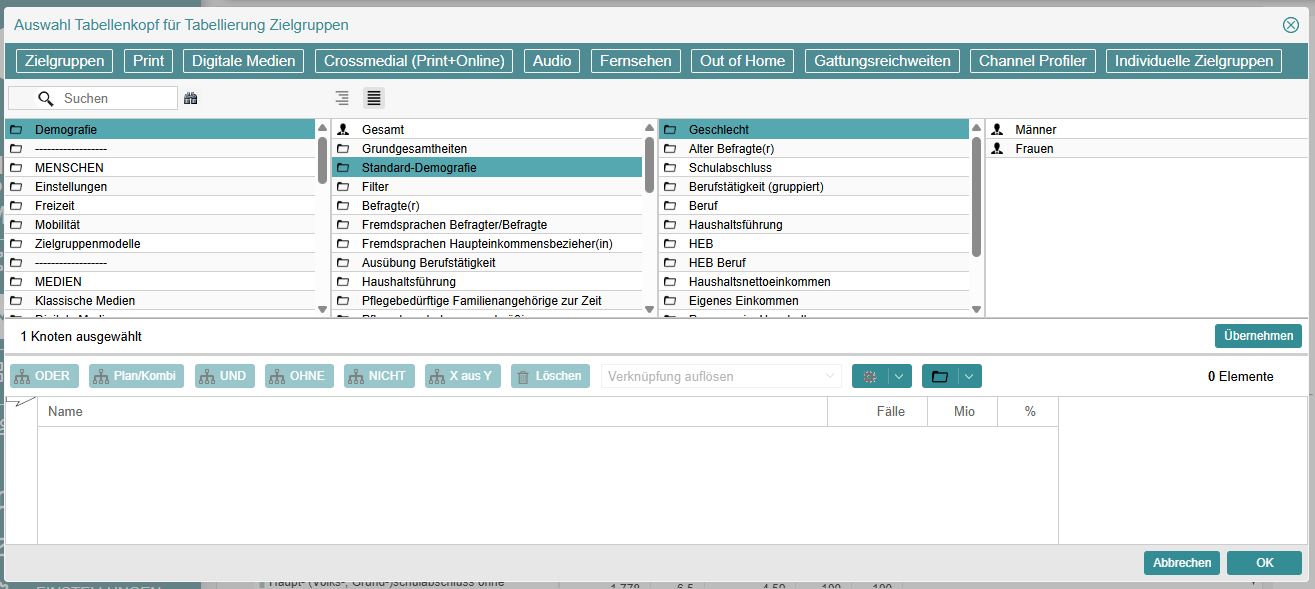Expand the arrow beside the folder button
This screenshot has height=589, width=1315.
(969, 376)
